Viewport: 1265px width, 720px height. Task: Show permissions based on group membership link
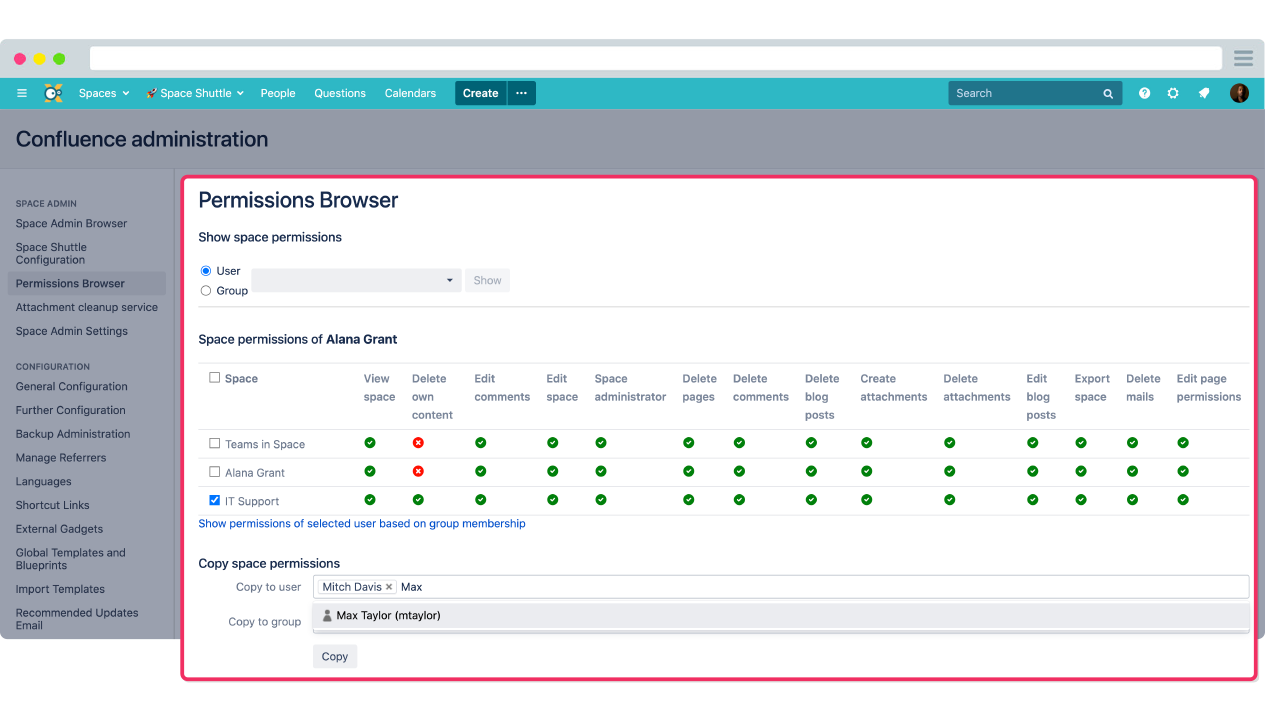pyautogui.click(x=361, y=523)
